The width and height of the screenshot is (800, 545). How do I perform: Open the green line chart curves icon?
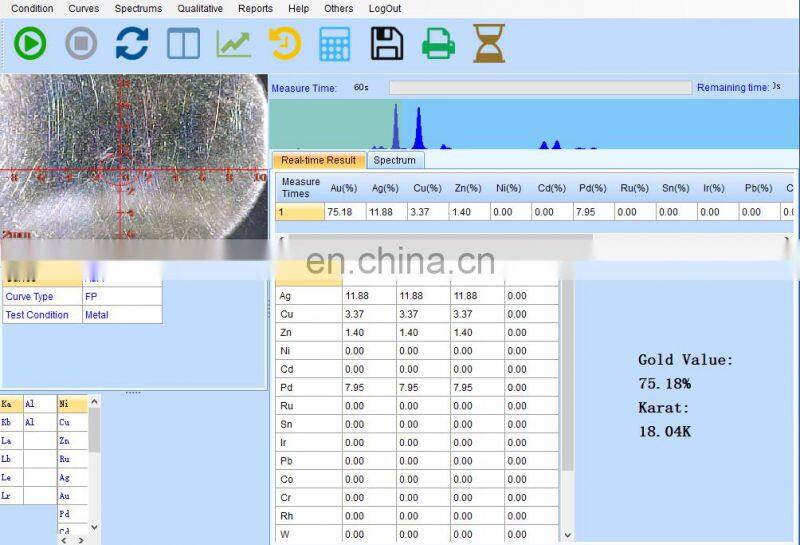pos(234,44)
